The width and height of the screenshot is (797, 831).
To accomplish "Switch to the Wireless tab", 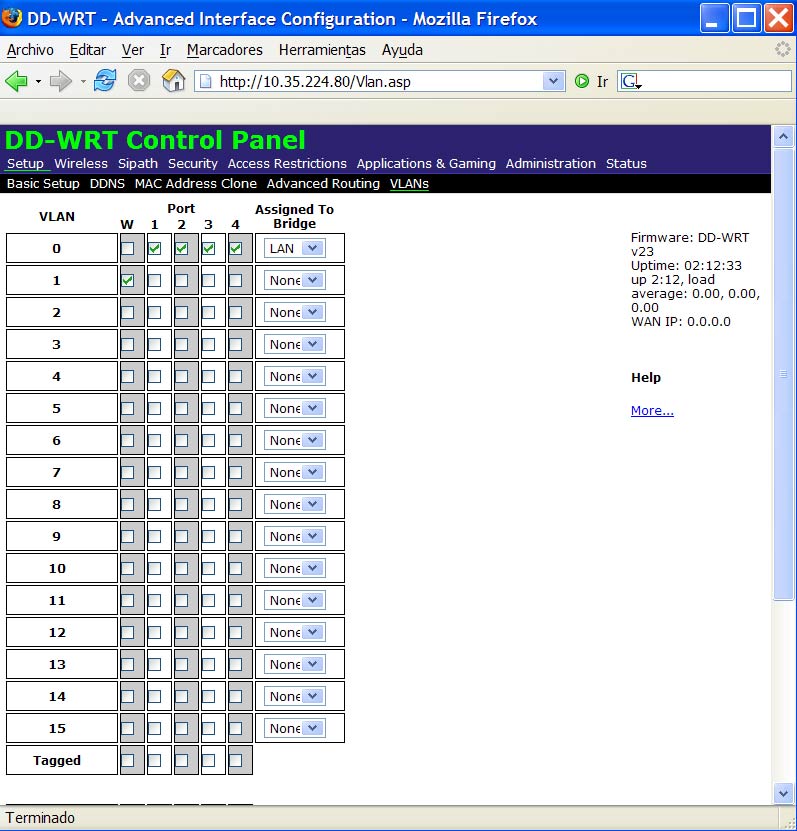I will pyautogui.click(x=81, y=163).
